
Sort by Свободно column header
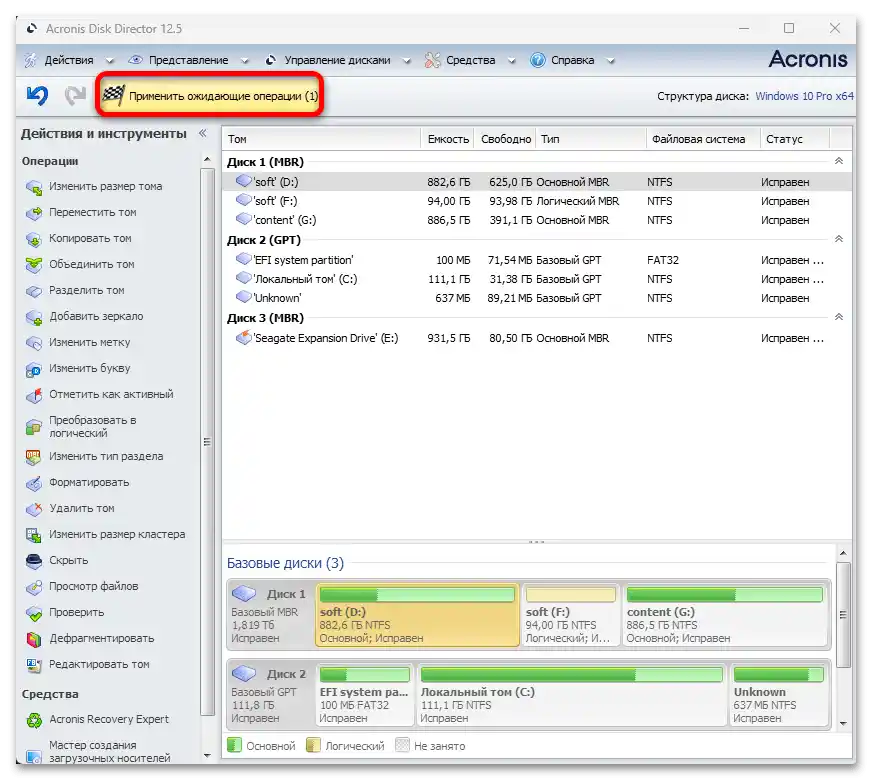coord(505,139)
